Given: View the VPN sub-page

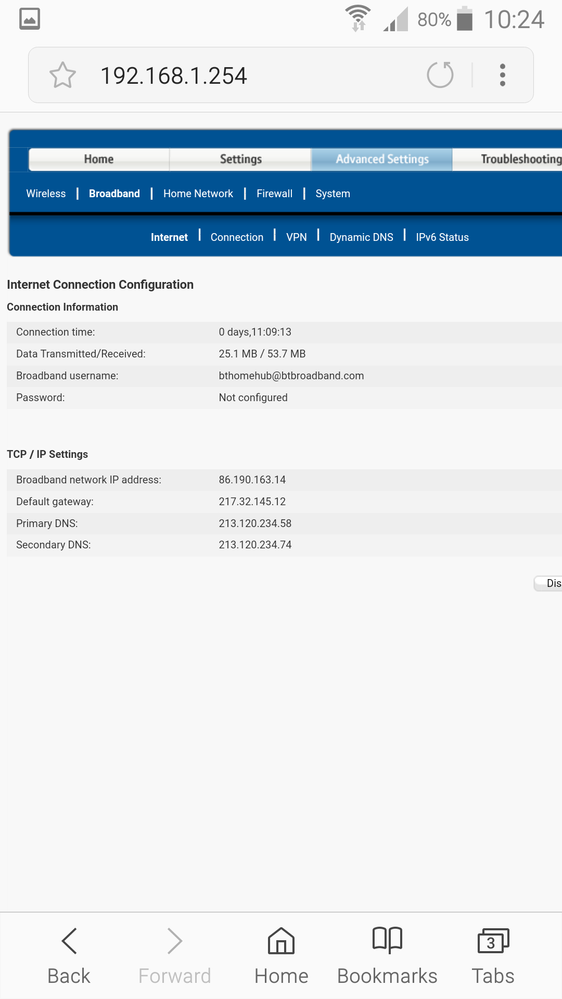Looking at the screenshot, I should [296, 237].
